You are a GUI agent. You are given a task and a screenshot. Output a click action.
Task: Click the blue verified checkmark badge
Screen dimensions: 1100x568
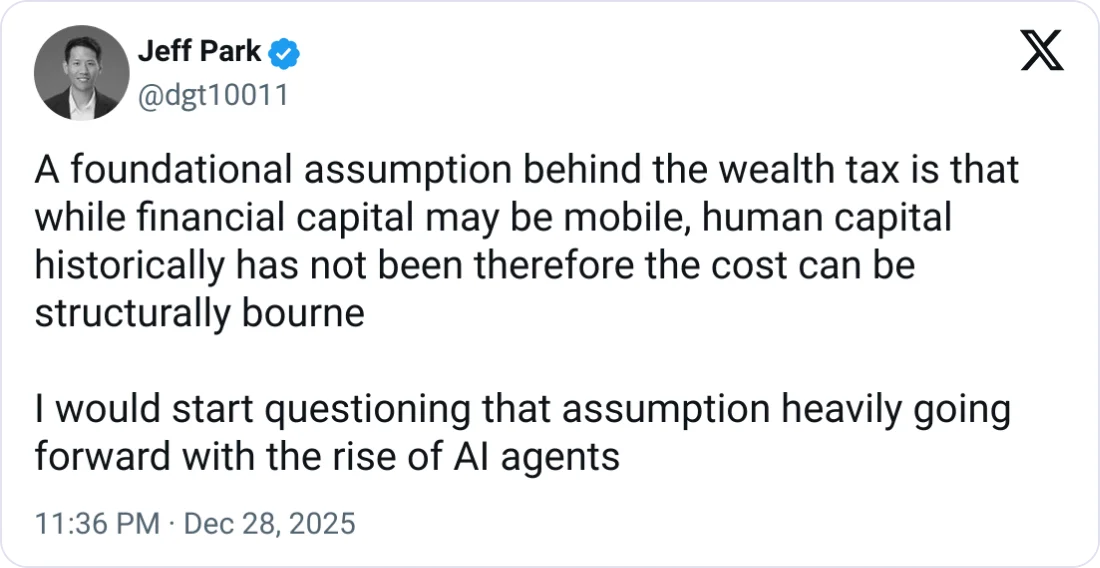coord(287,54)
